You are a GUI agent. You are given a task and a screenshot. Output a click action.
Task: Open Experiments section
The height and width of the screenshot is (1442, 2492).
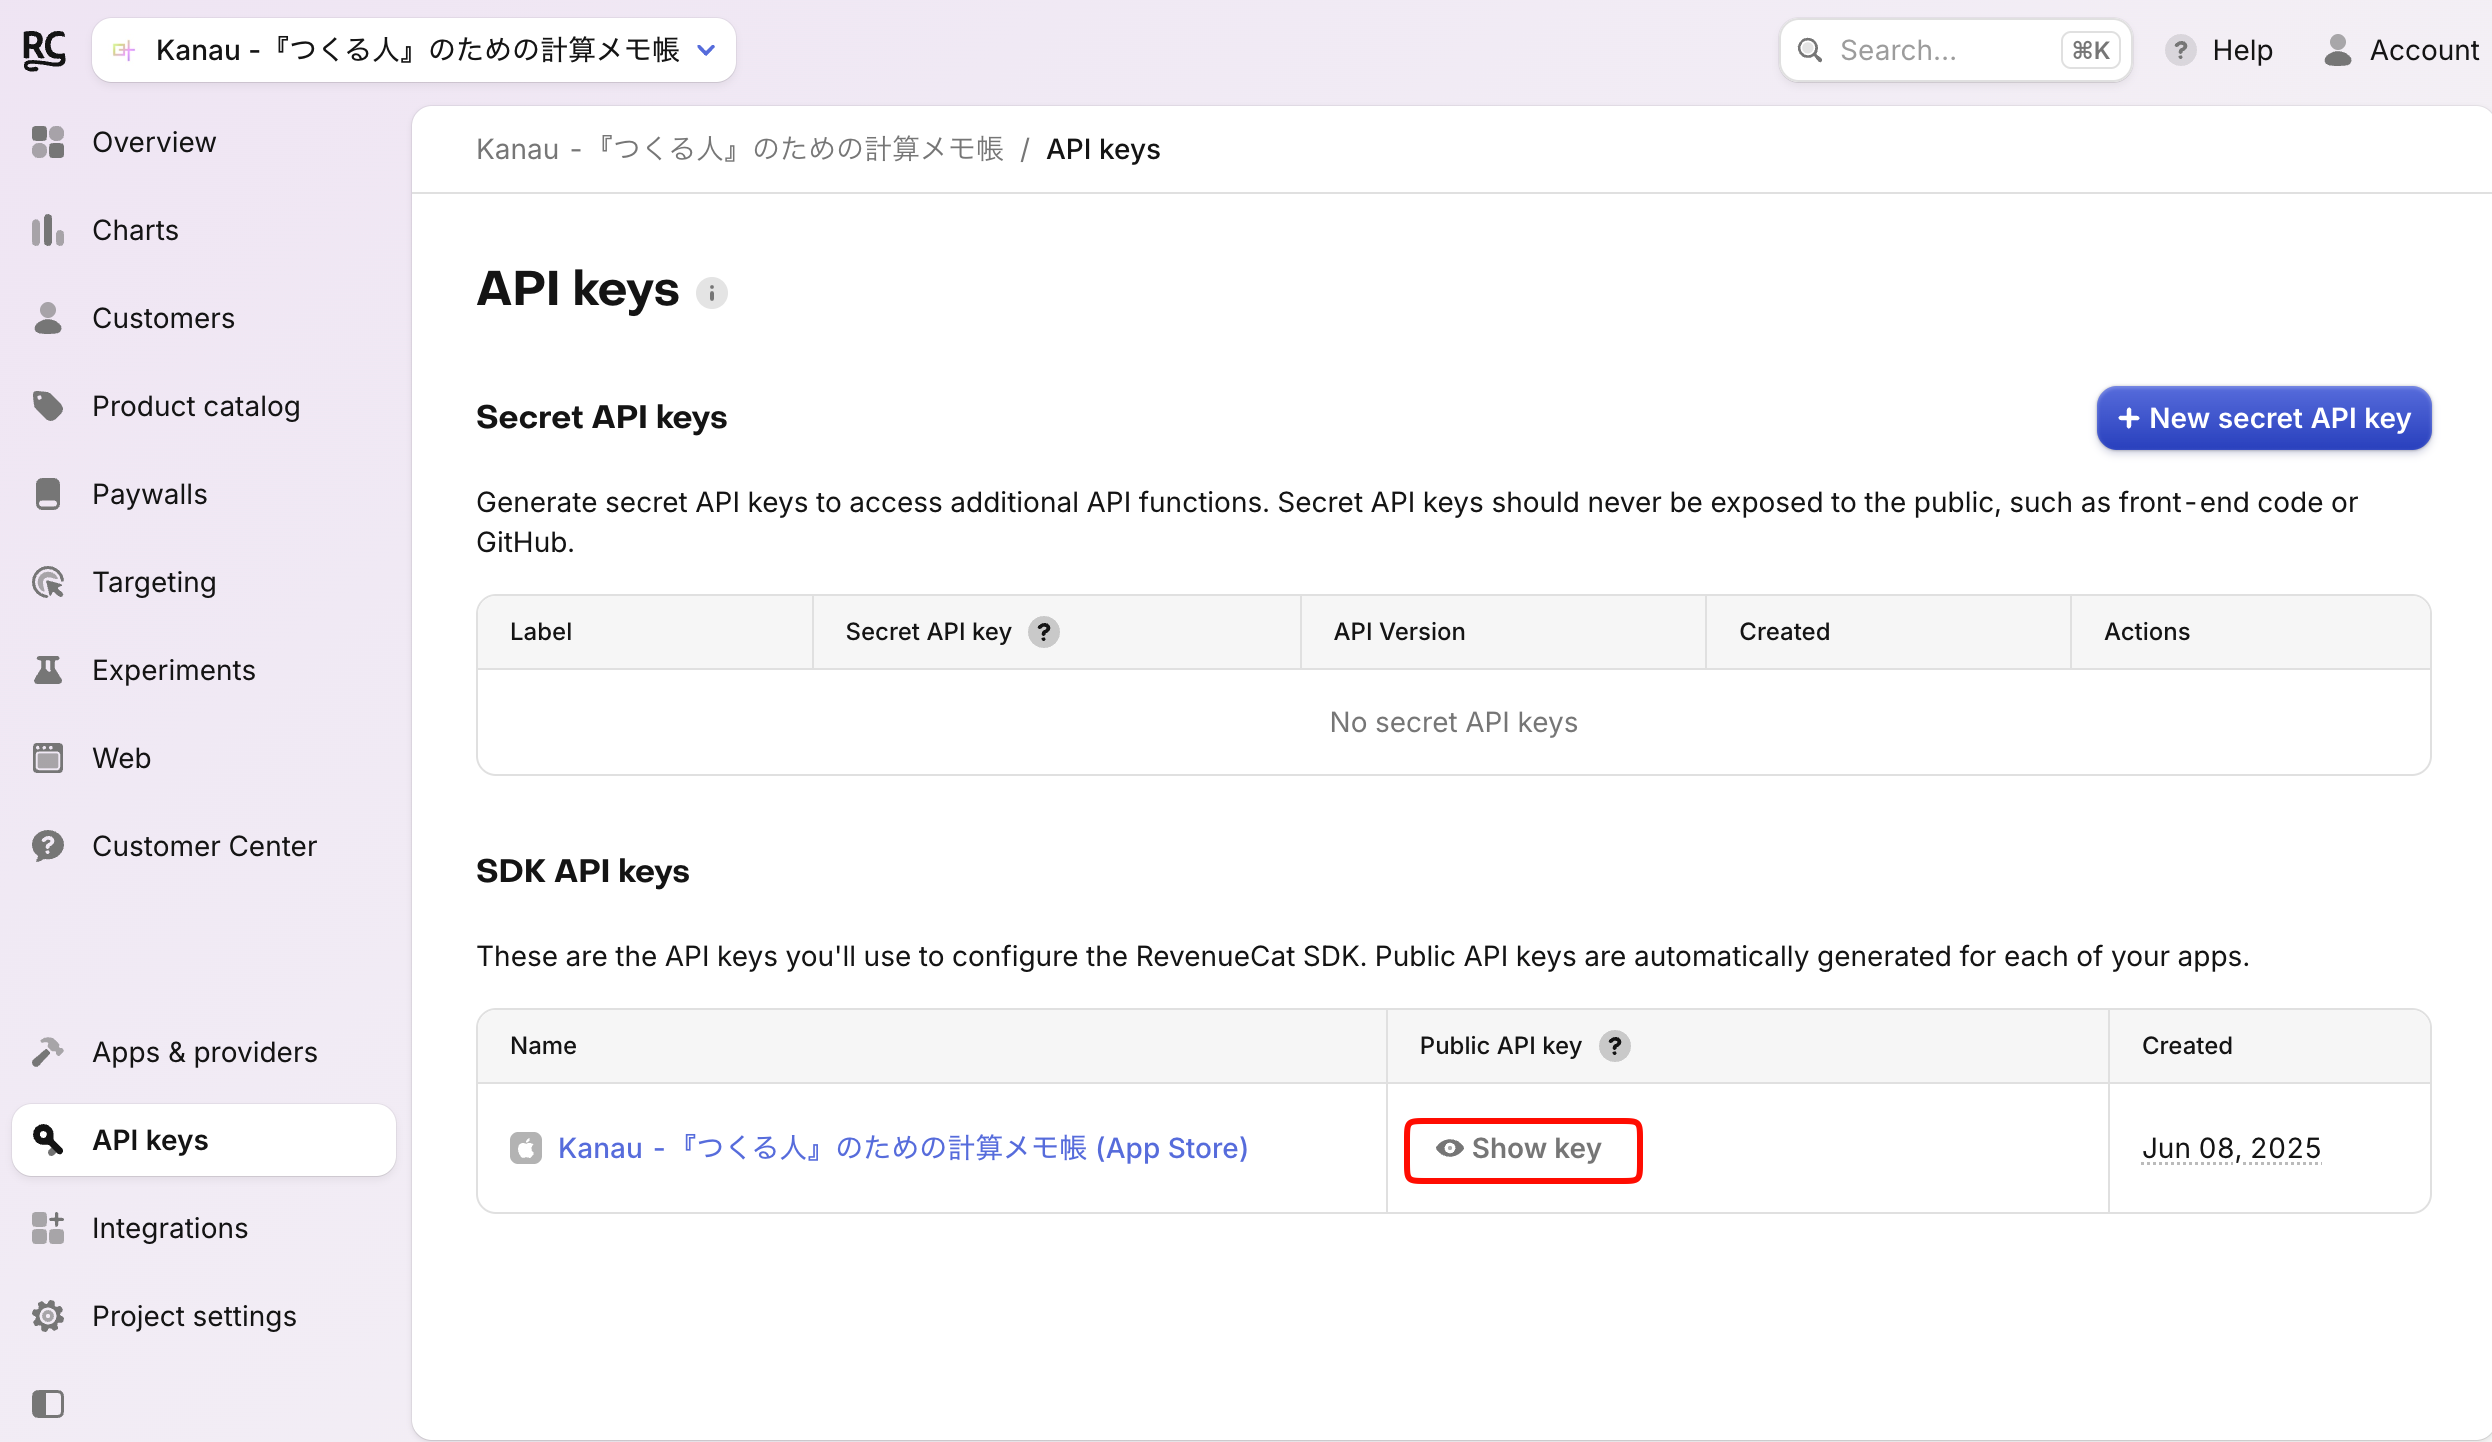[174, 670]
